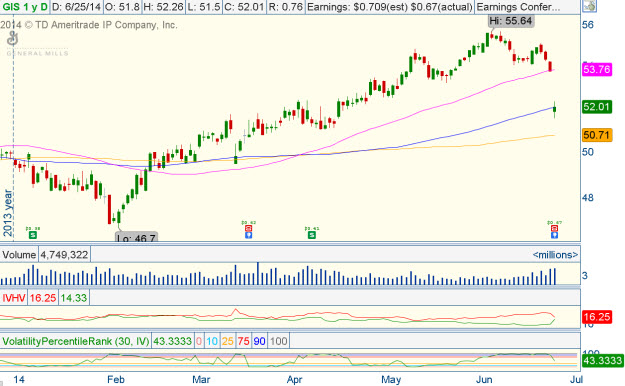The height and width of the screenshot is (386, 625).
Task: Click the Jul label on time axis
Action: click(576, 379)
